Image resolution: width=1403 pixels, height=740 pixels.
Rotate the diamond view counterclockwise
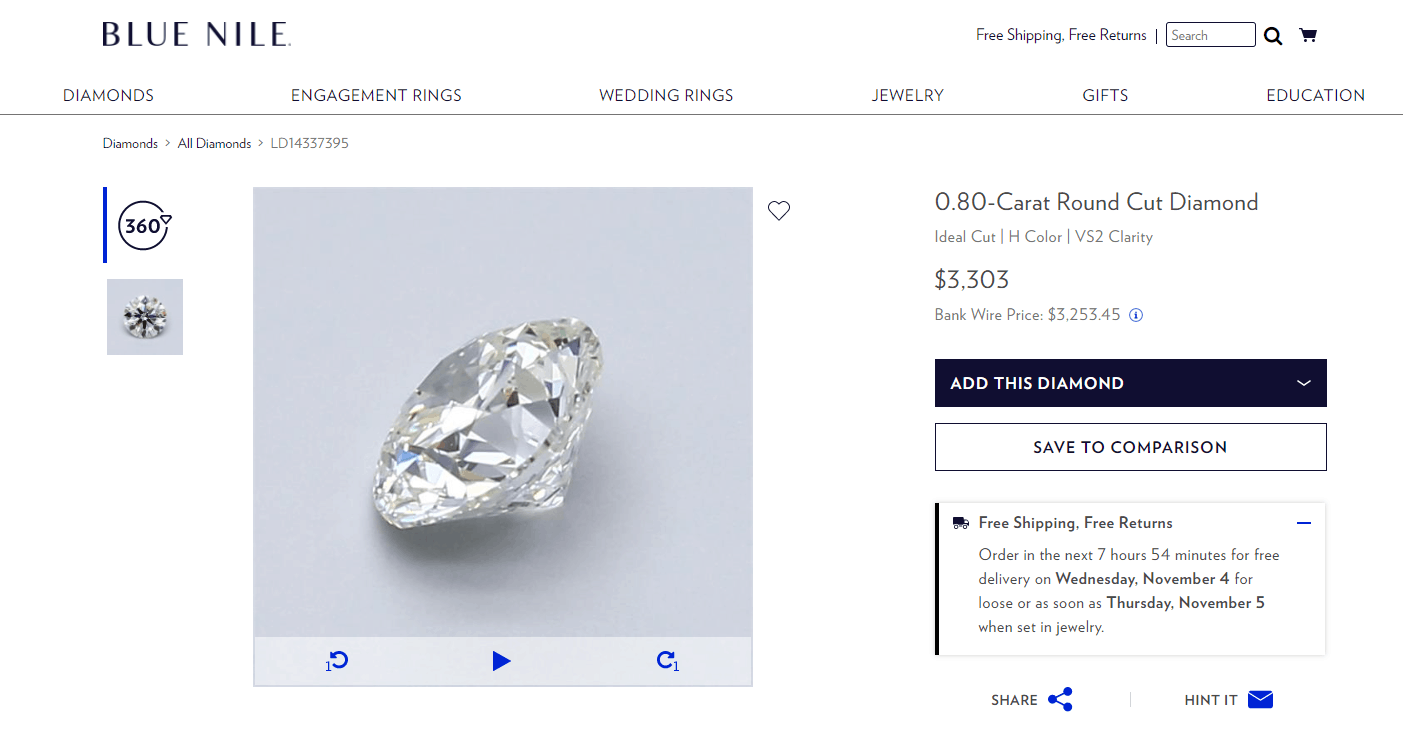(x=336, y=661)
